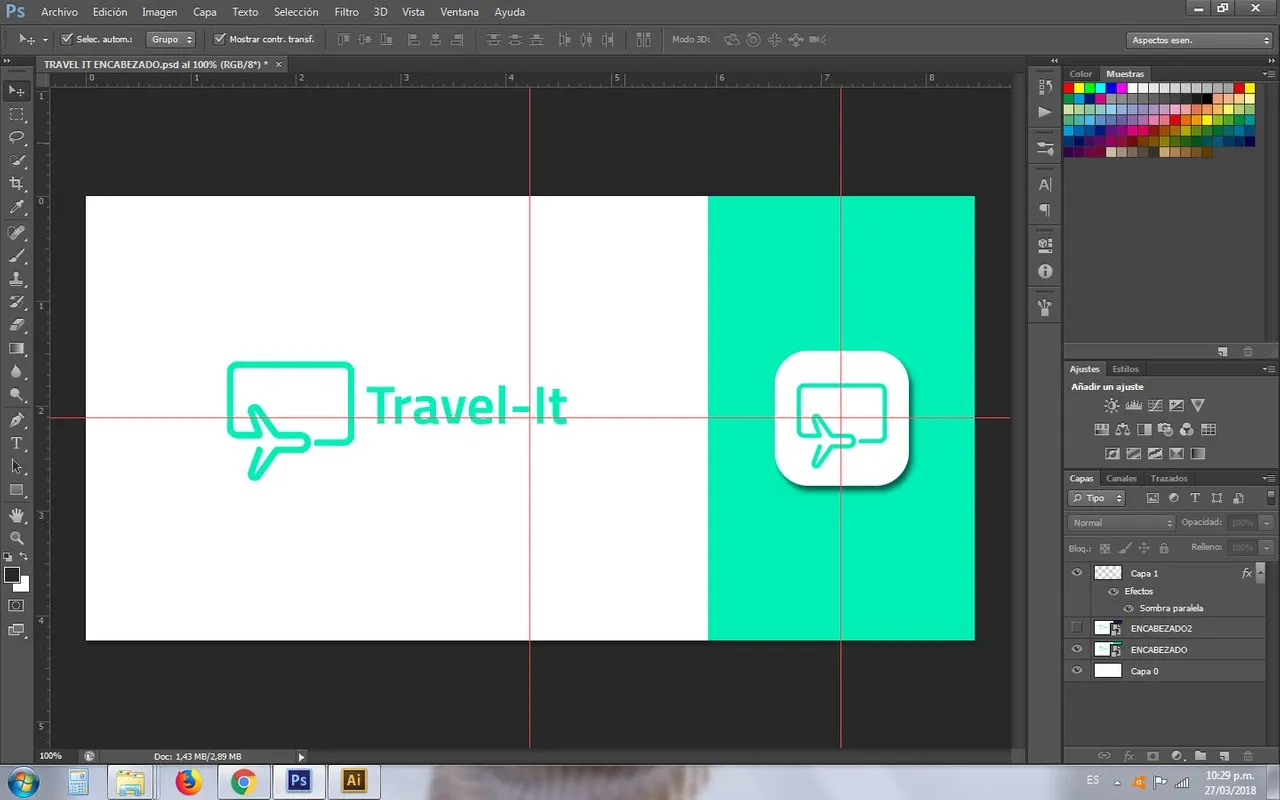This screenshot has height=800, width=1280.
Task: Toggle Quick Mask mode icon
Action: pyautogui.click(x=16, y=605)
